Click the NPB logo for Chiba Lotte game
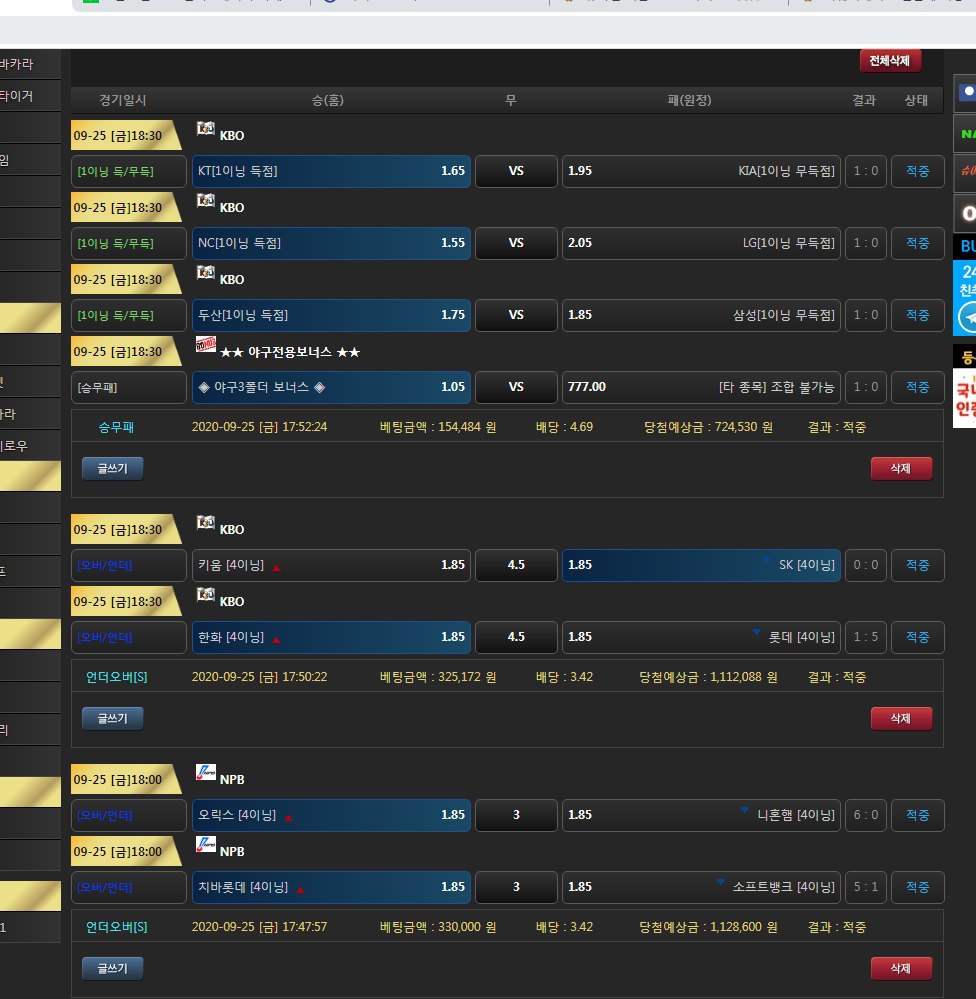This screenshot has height=999, width=976. pos(206,845)
